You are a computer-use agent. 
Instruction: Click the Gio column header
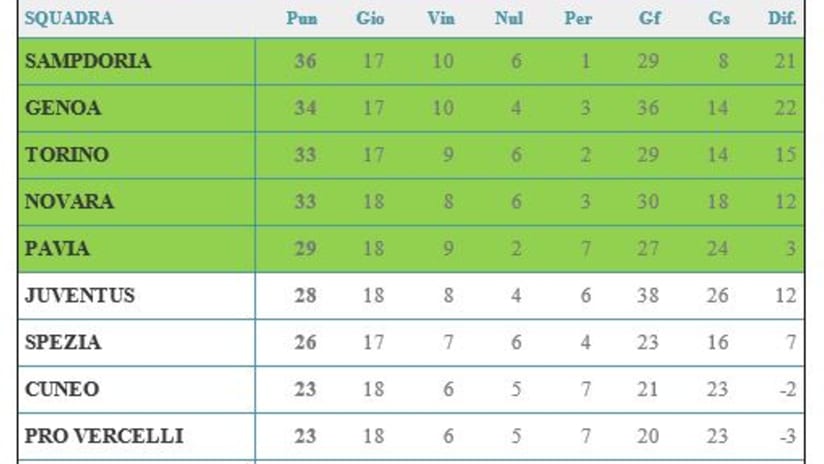click(x=370, y=19)
